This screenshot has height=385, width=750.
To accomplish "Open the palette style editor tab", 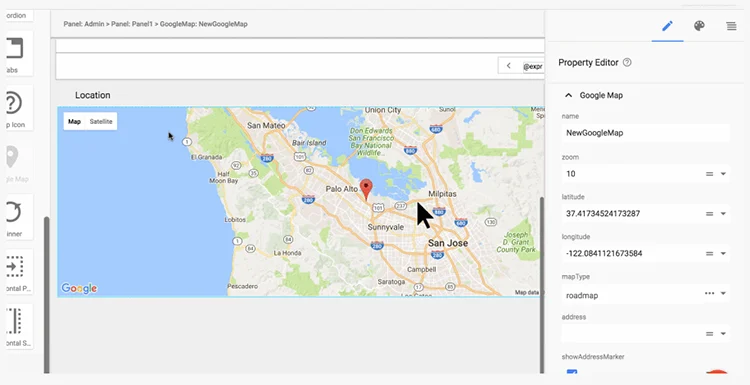I will 699,26.
